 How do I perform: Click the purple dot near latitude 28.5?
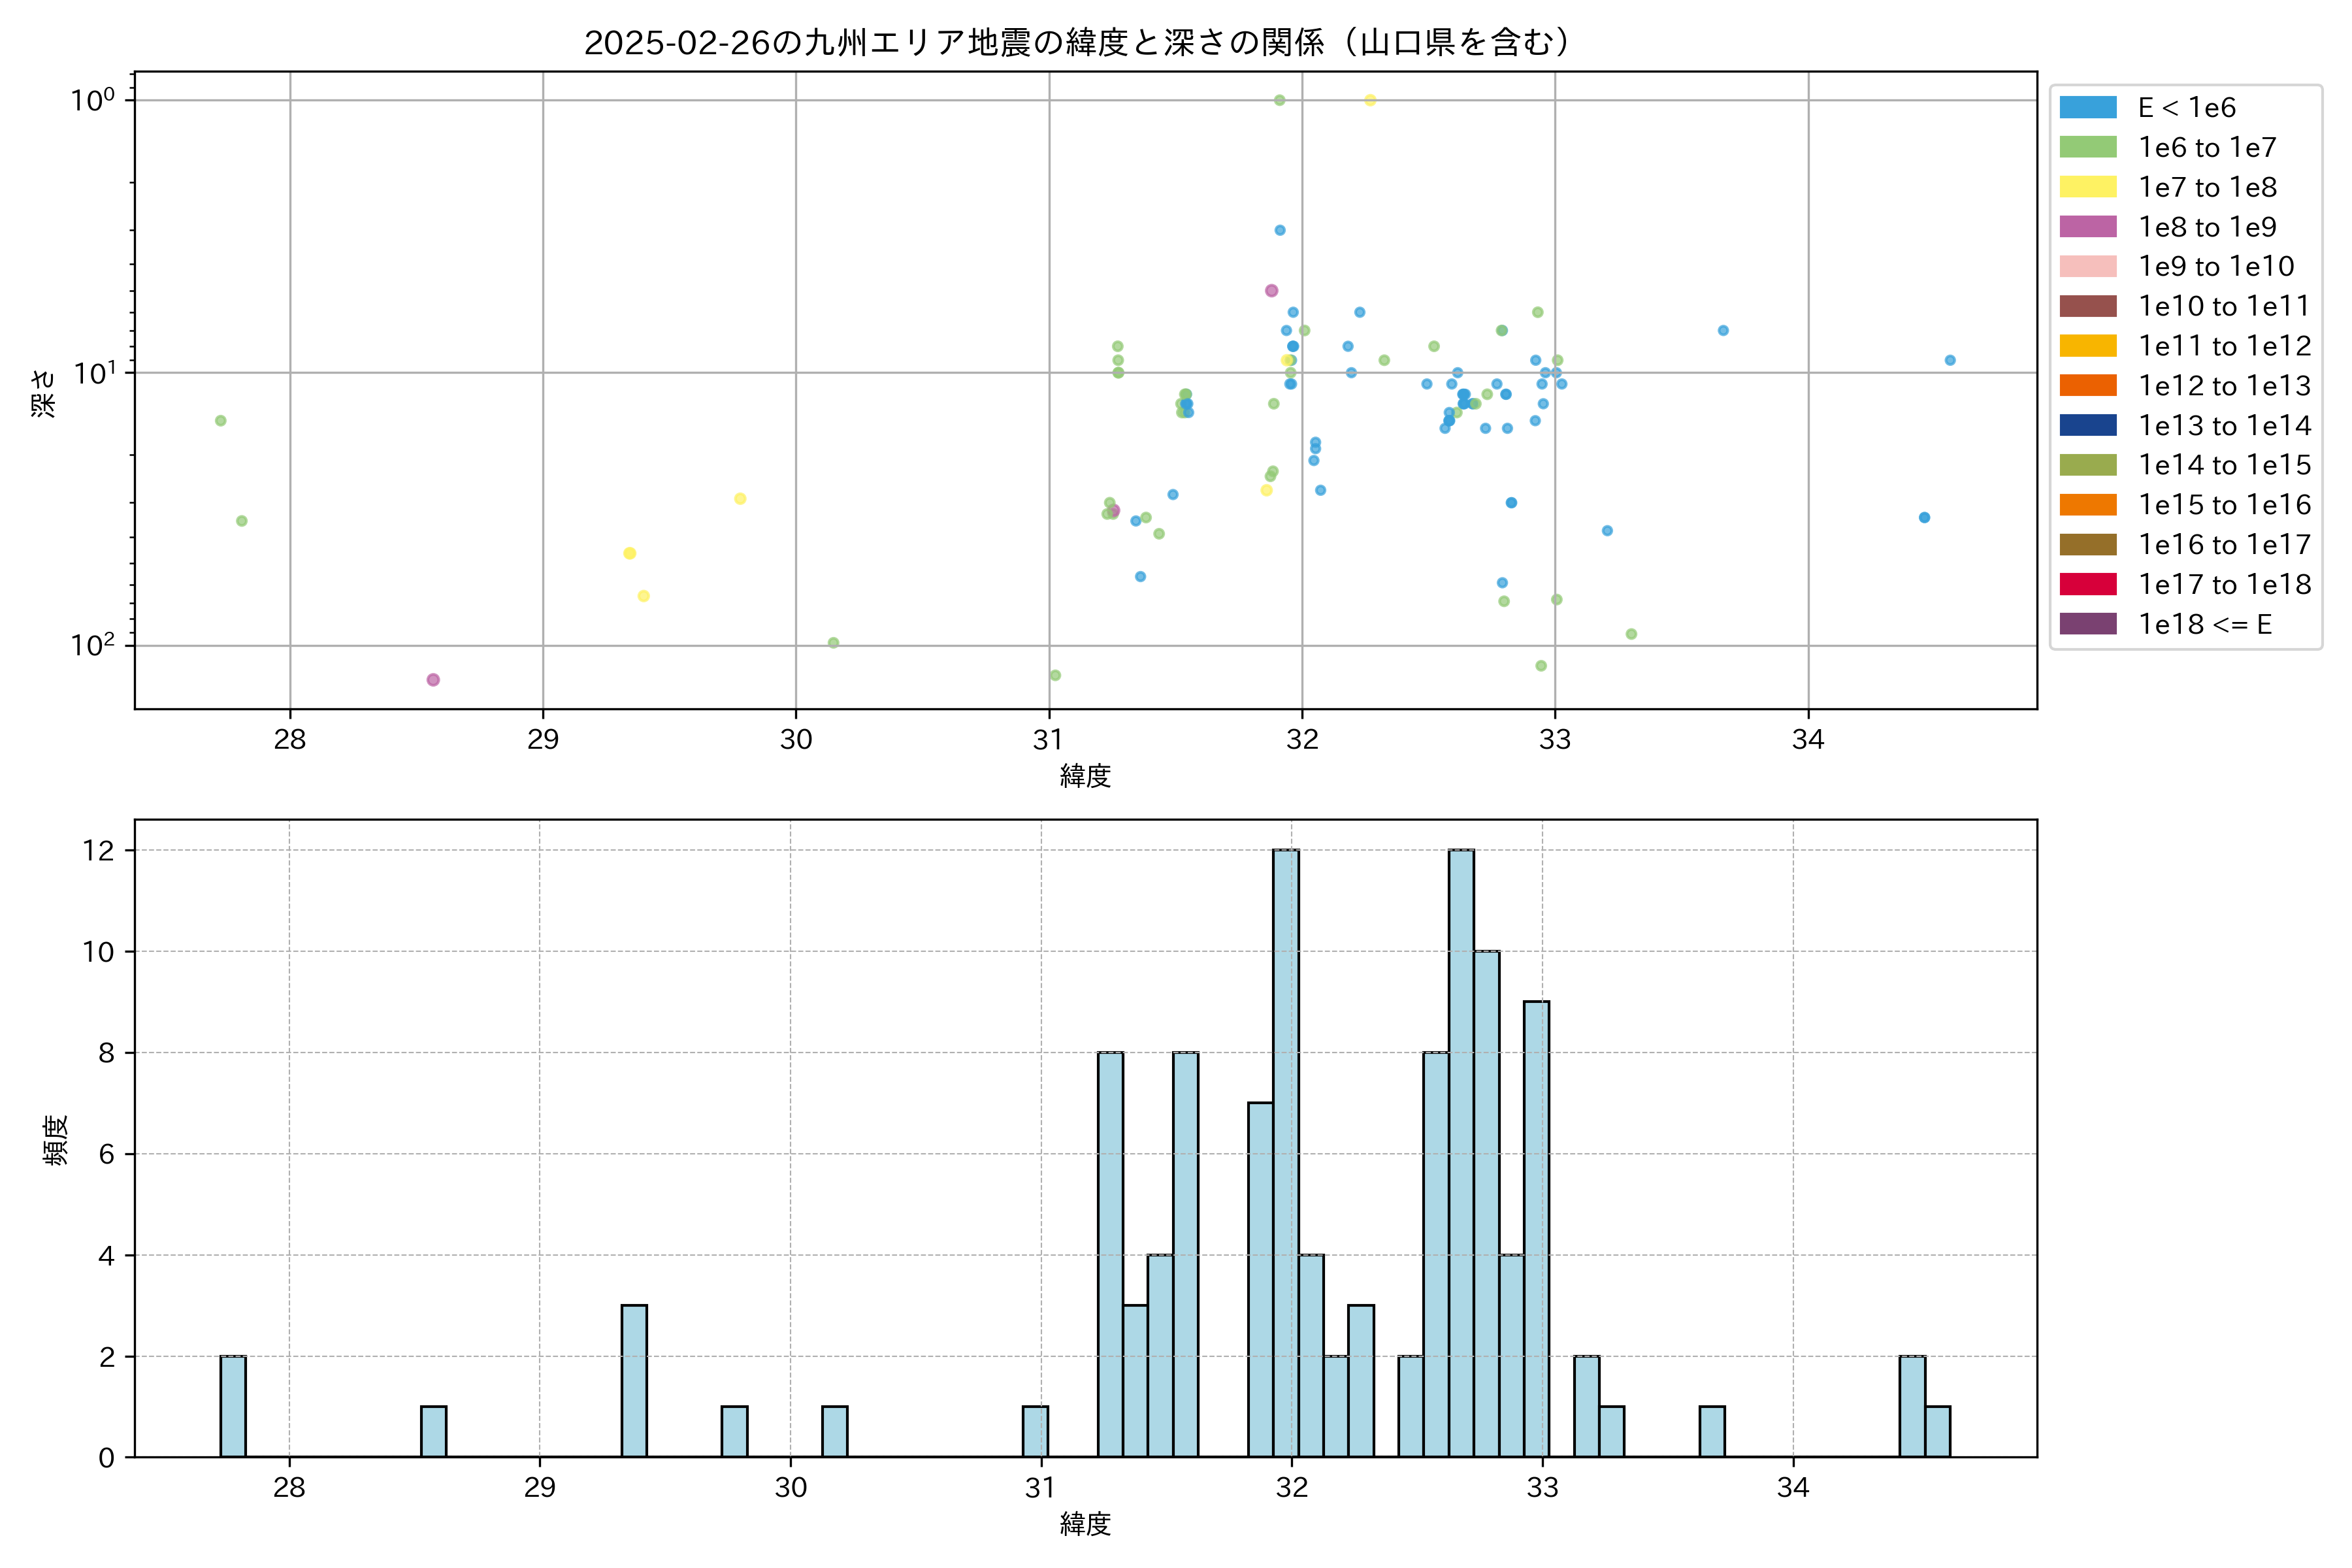point(433,680)
